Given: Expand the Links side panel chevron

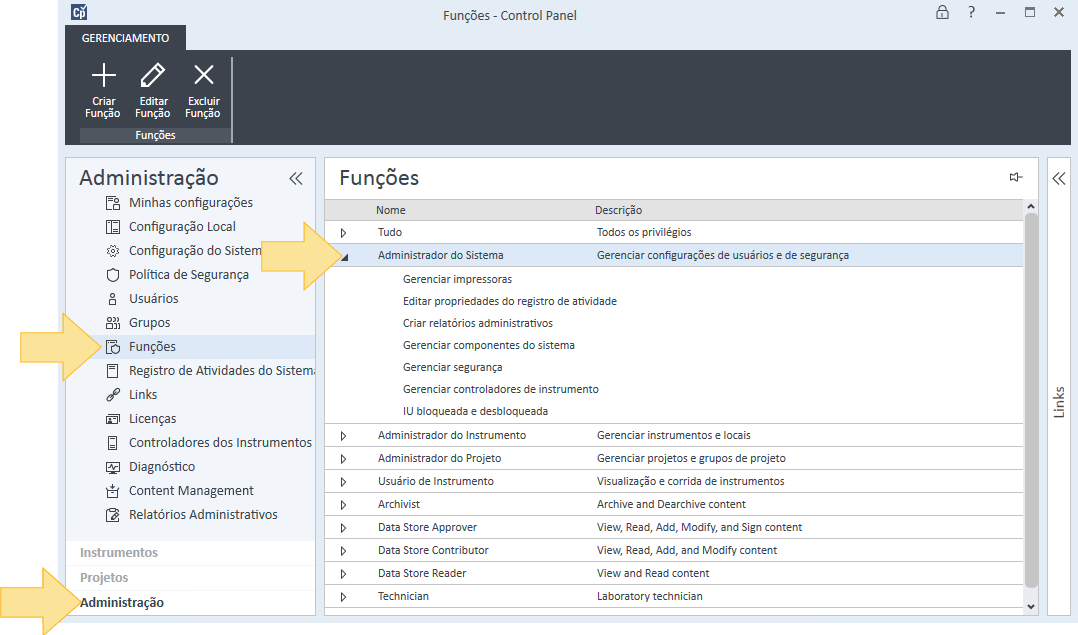Looking at the screenshot, I should [1059, 179].
